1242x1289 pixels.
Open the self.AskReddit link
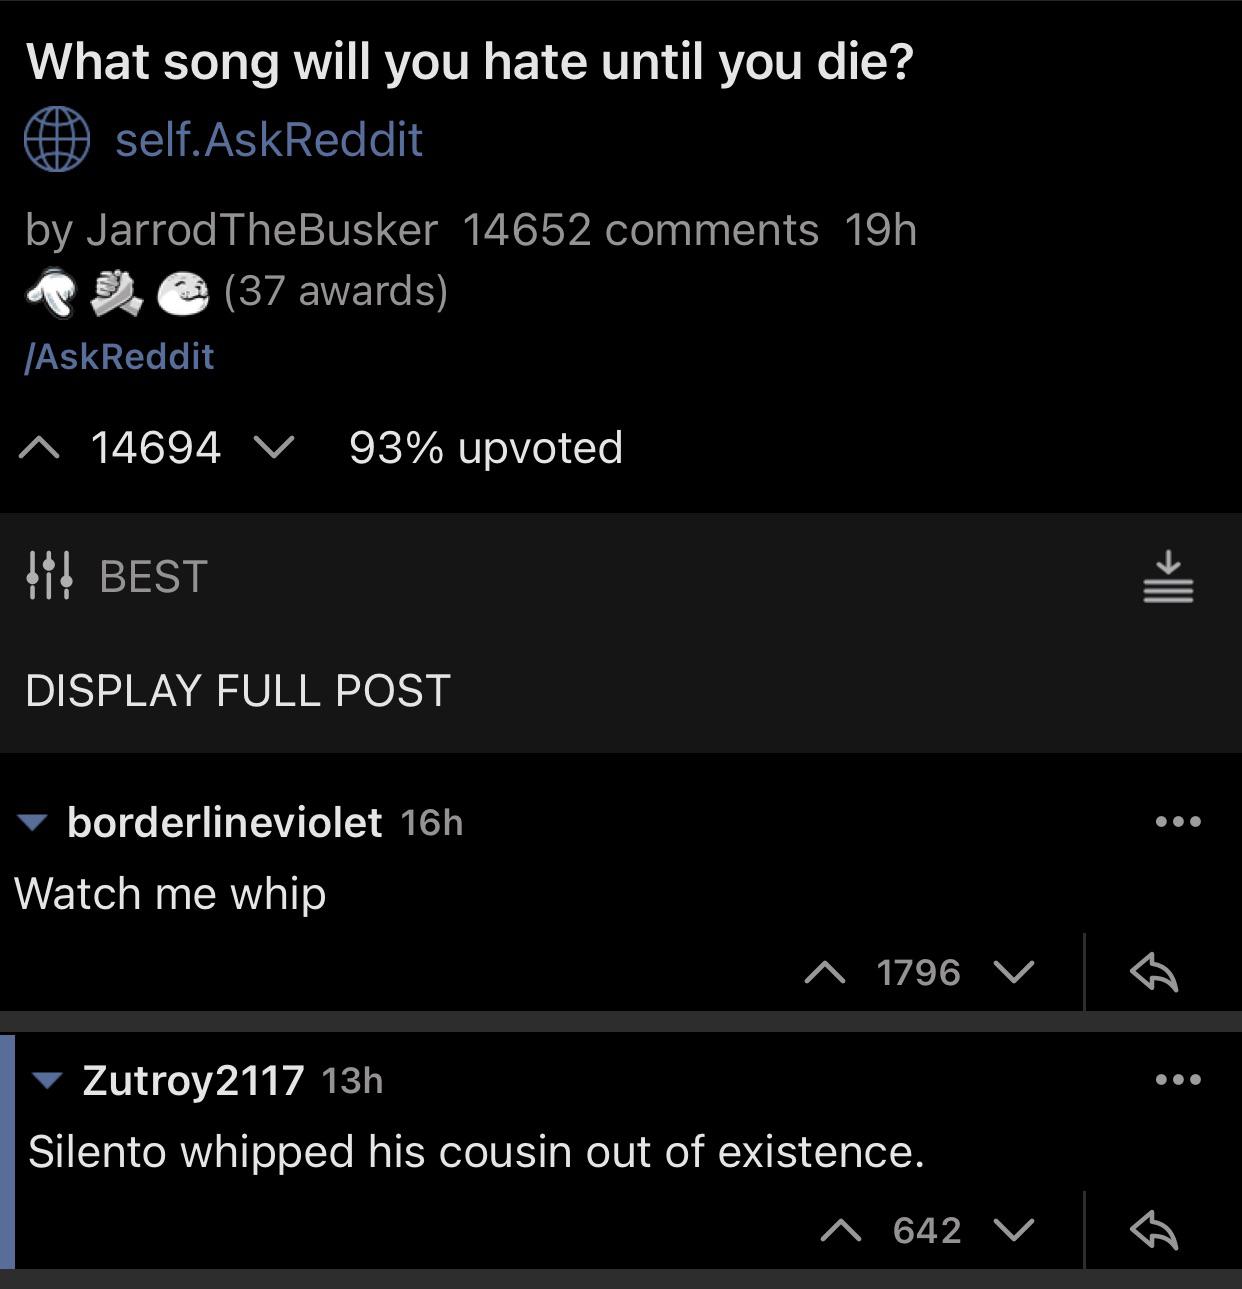(269, 139)
